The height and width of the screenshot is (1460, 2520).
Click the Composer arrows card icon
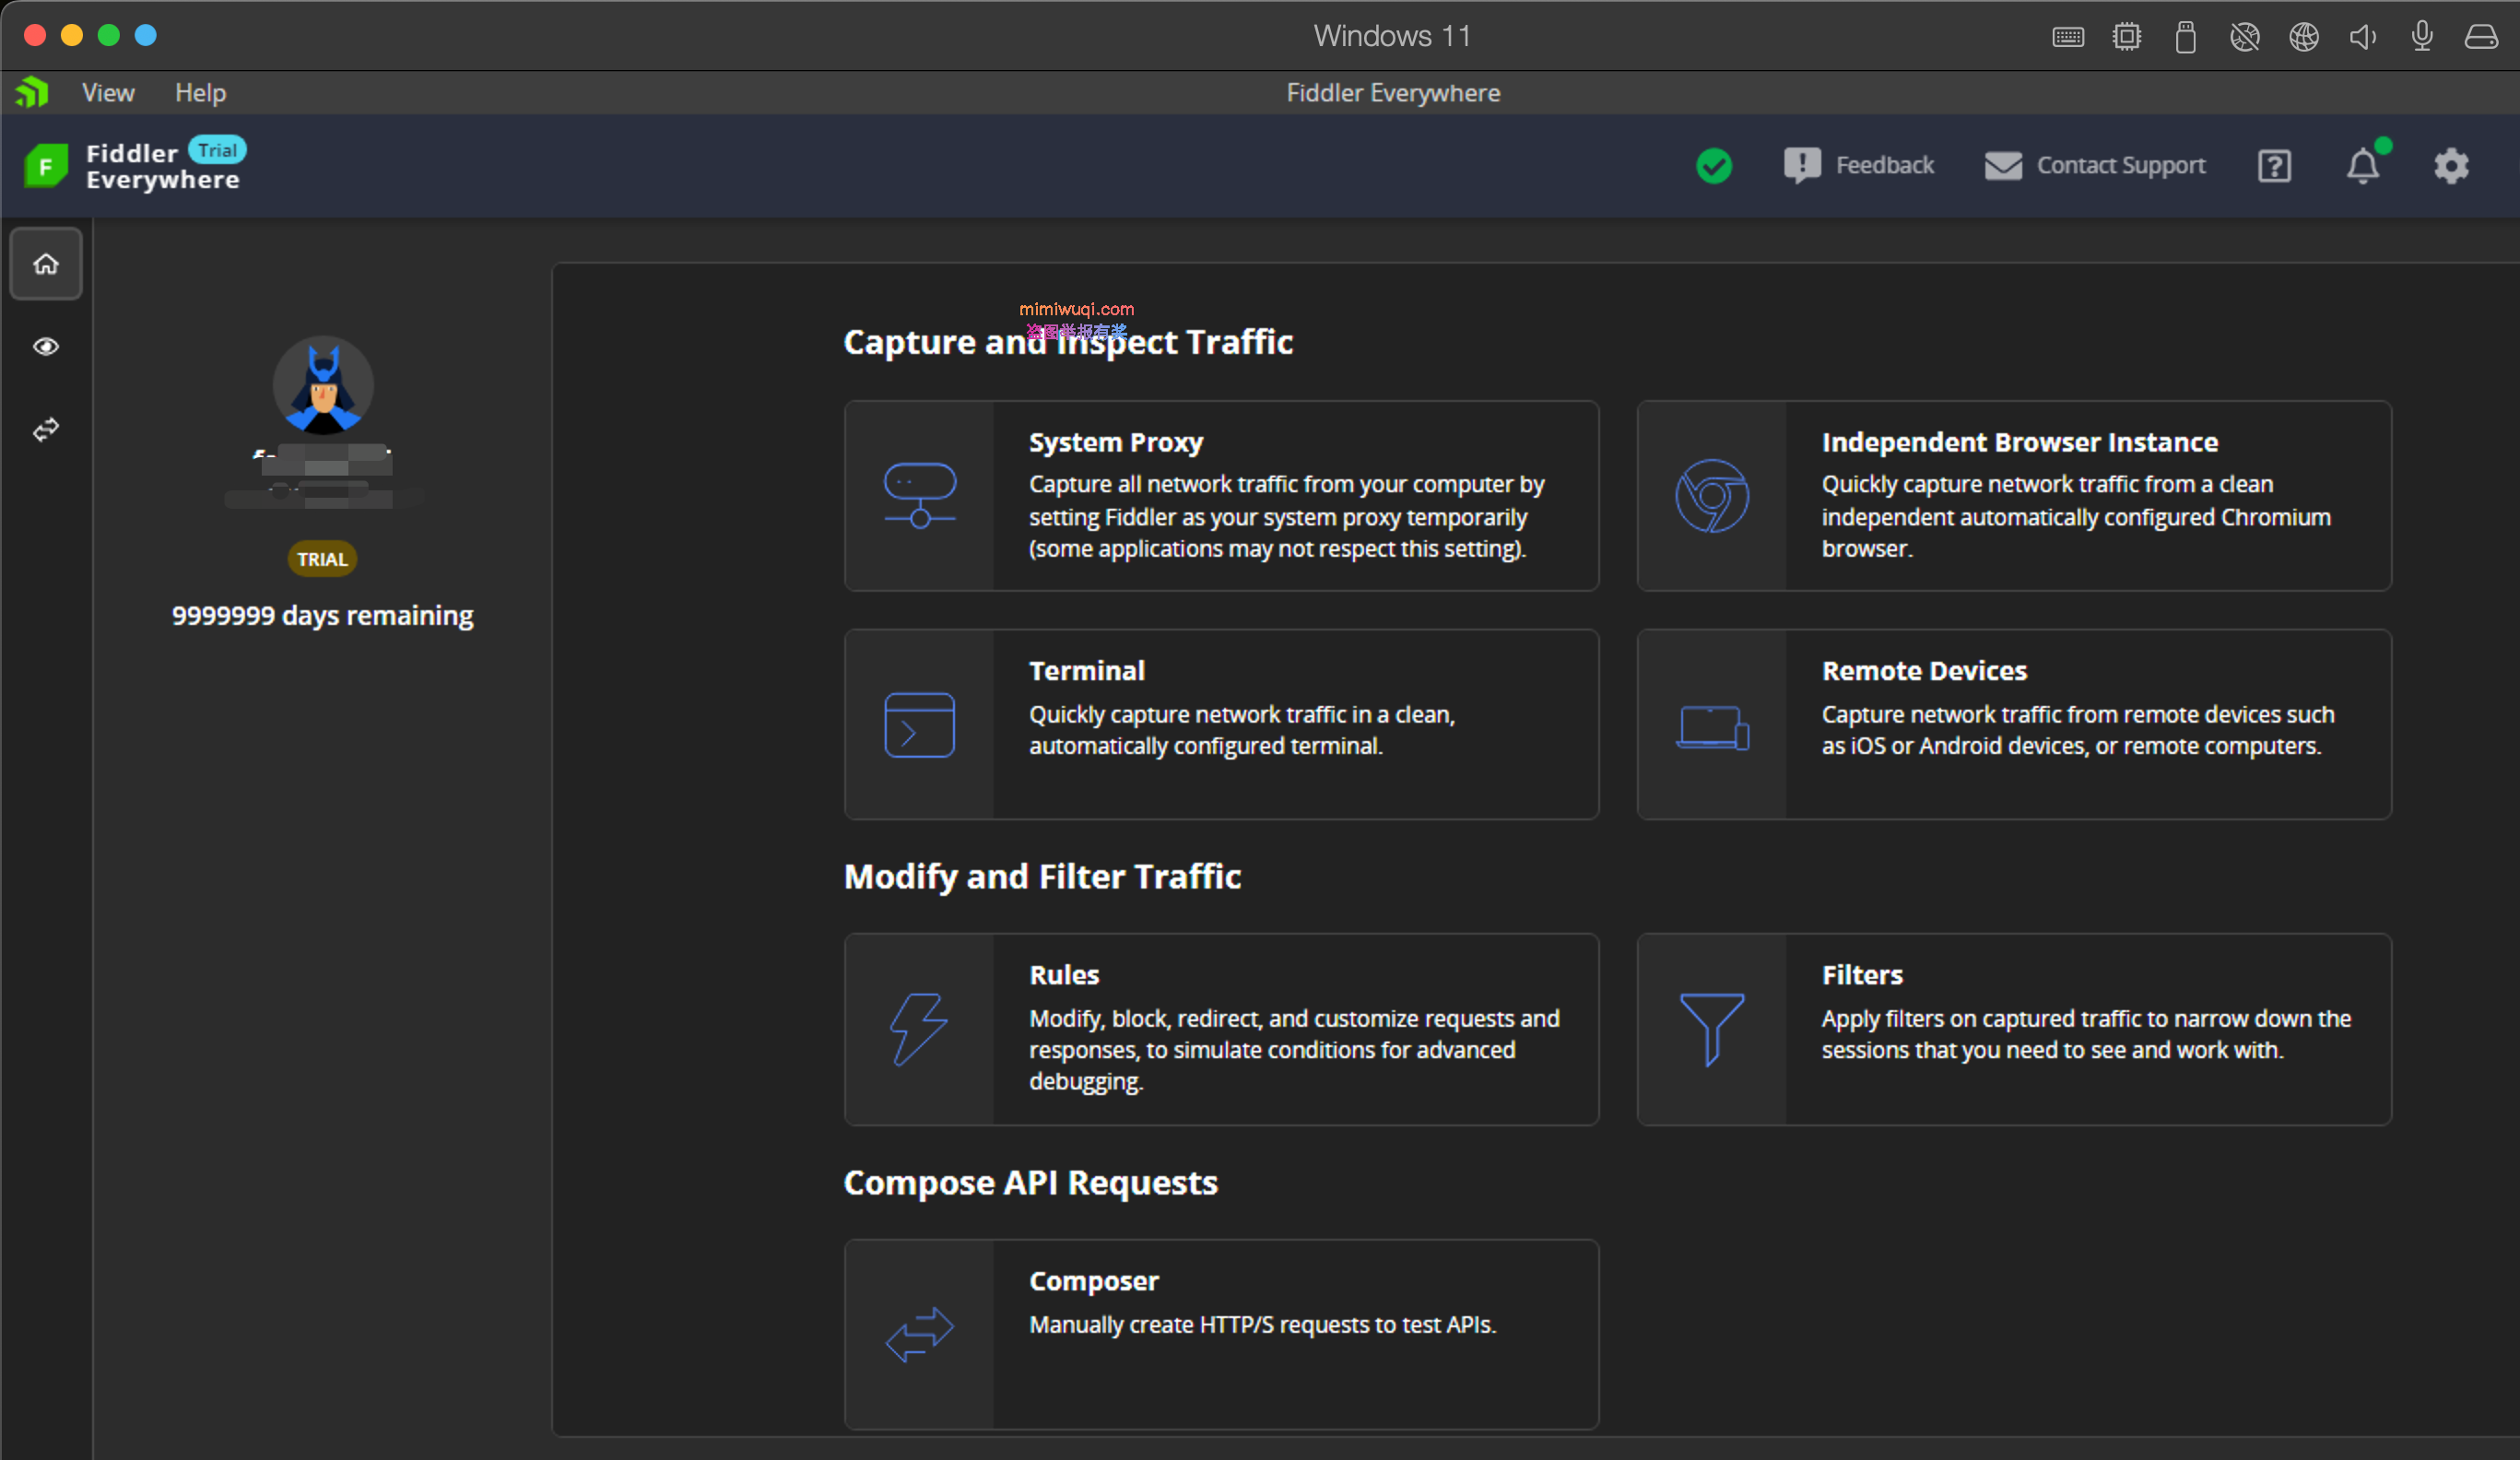[920, 1335]
